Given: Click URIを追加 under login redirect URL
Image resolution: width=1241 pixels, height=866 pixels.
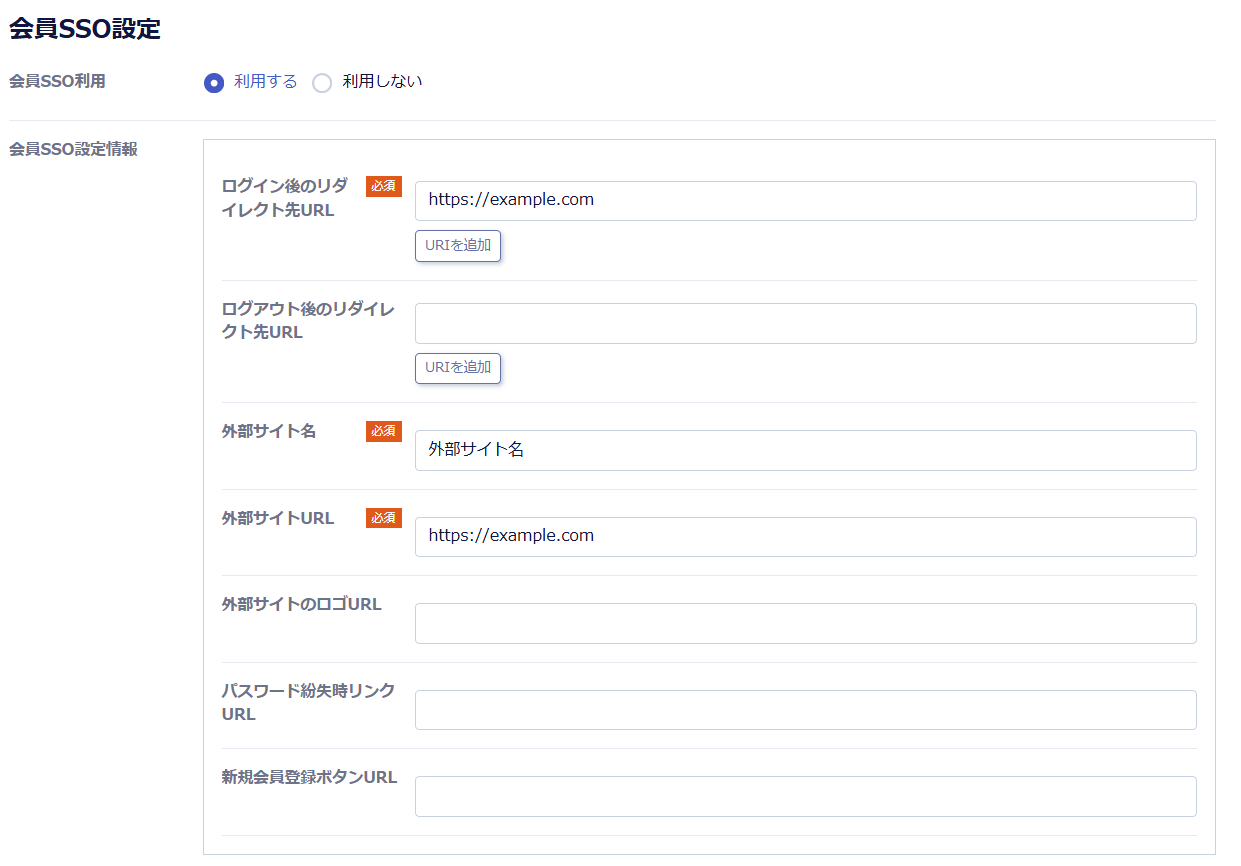Looking at the screenshot, I should click(x=458, y=246).
